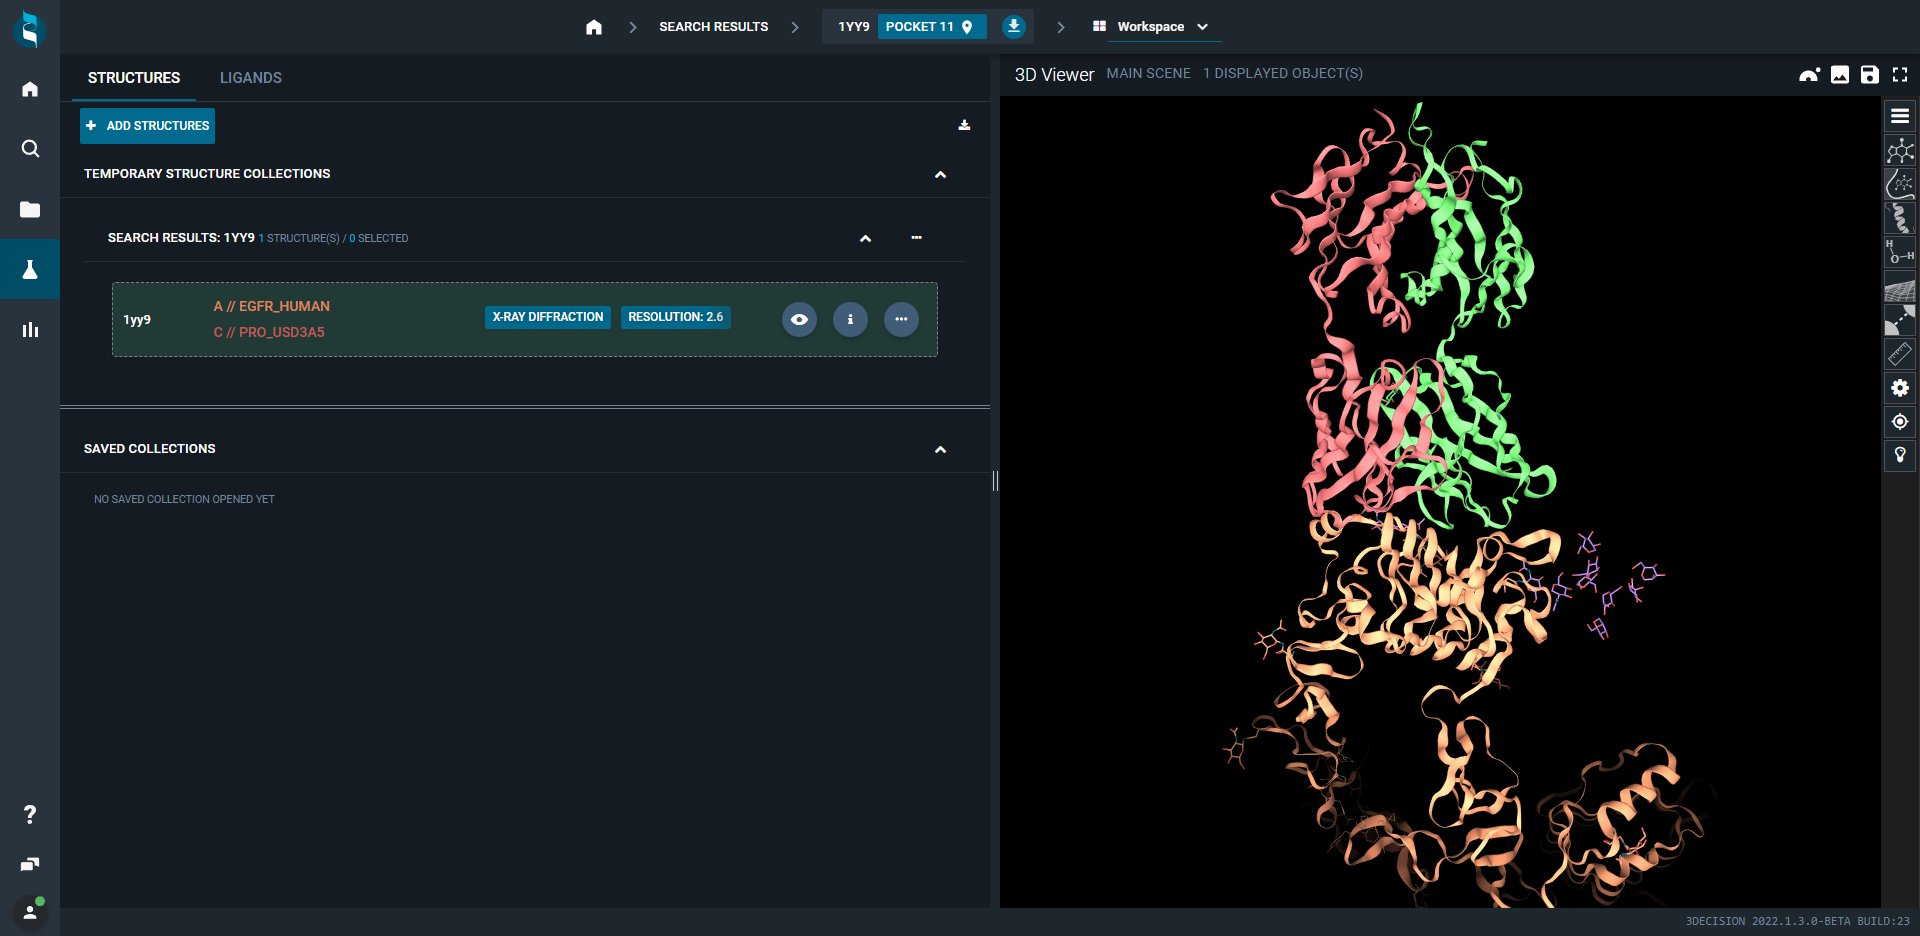
Task: Click the 1YY9 breadcrumb label
Action: point(853,27)
